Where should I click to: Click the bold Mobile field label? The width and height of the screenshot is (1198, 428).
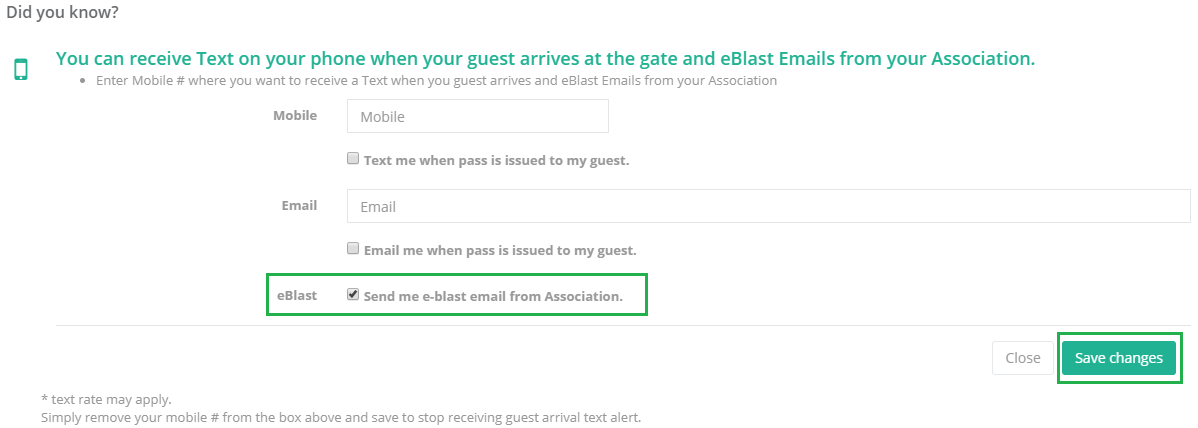(x=295, y=115)
